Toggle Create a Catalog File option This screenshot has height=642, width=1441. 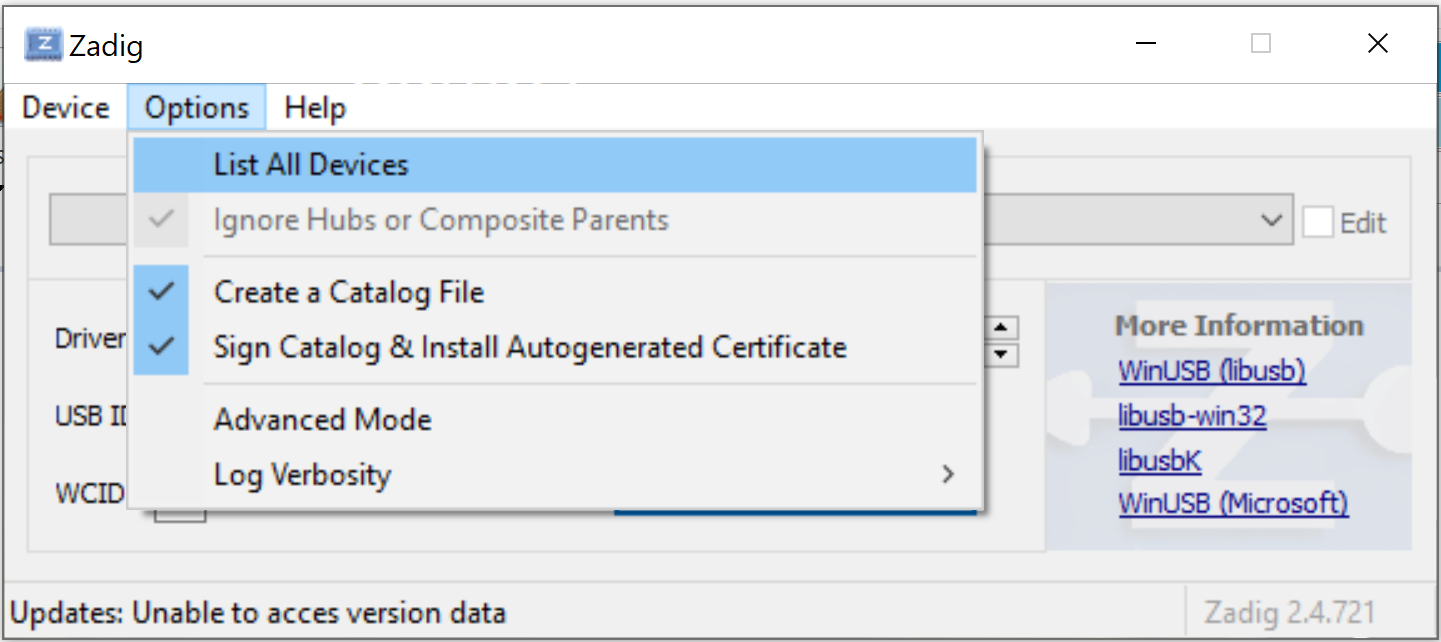[x=555, y=292]
